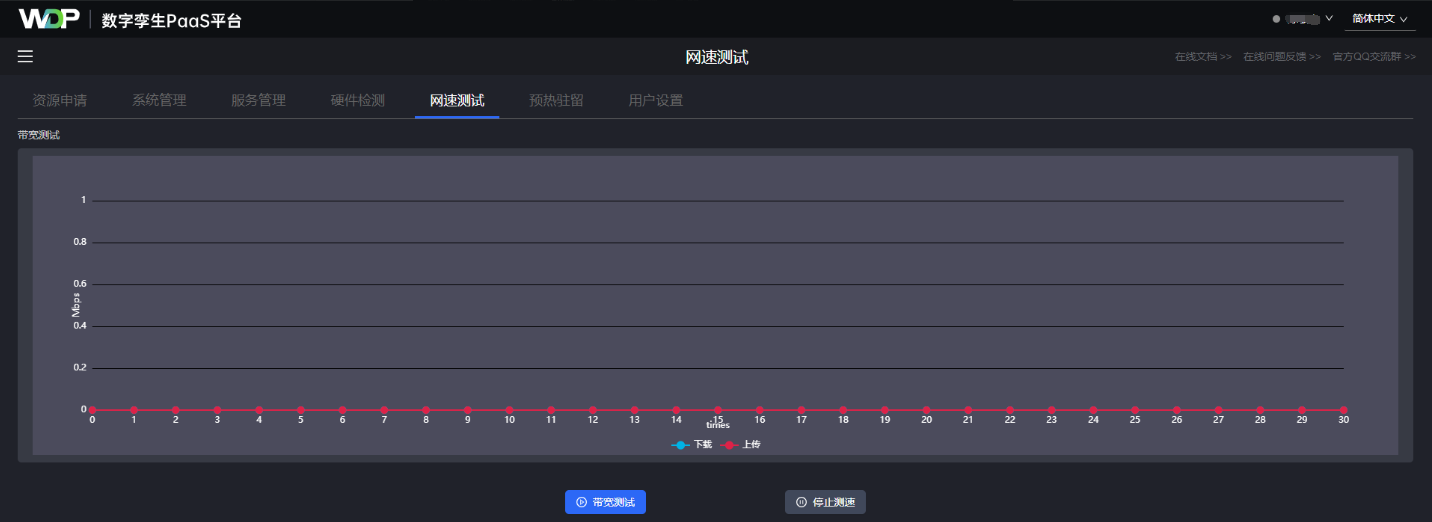The width and height of the screenshot is (1432, 522).
Task: Click the WDP logo
Action: click(x=48, y=19)
